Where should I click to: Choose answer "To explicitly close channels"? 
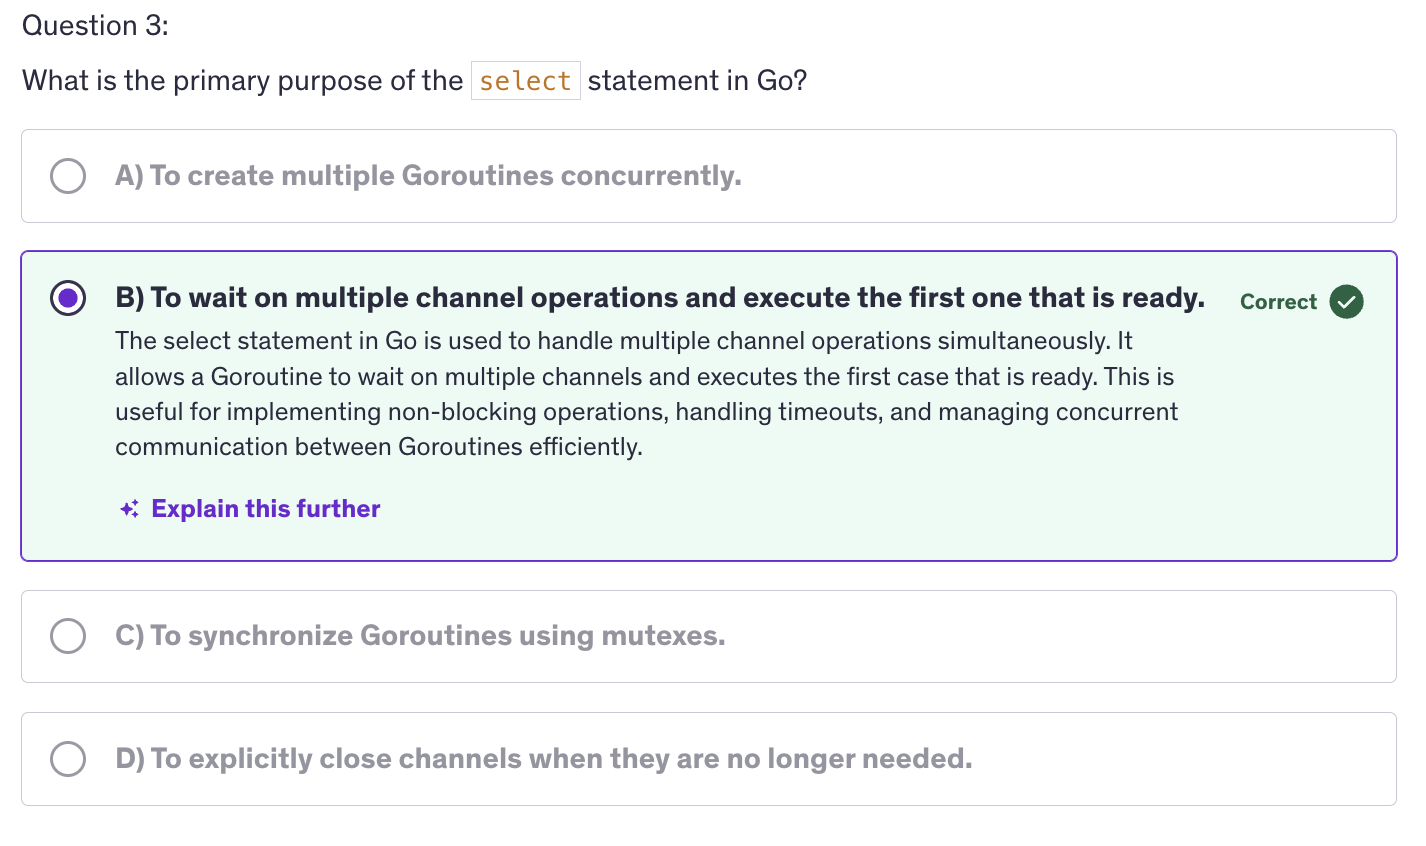point(543,759)
